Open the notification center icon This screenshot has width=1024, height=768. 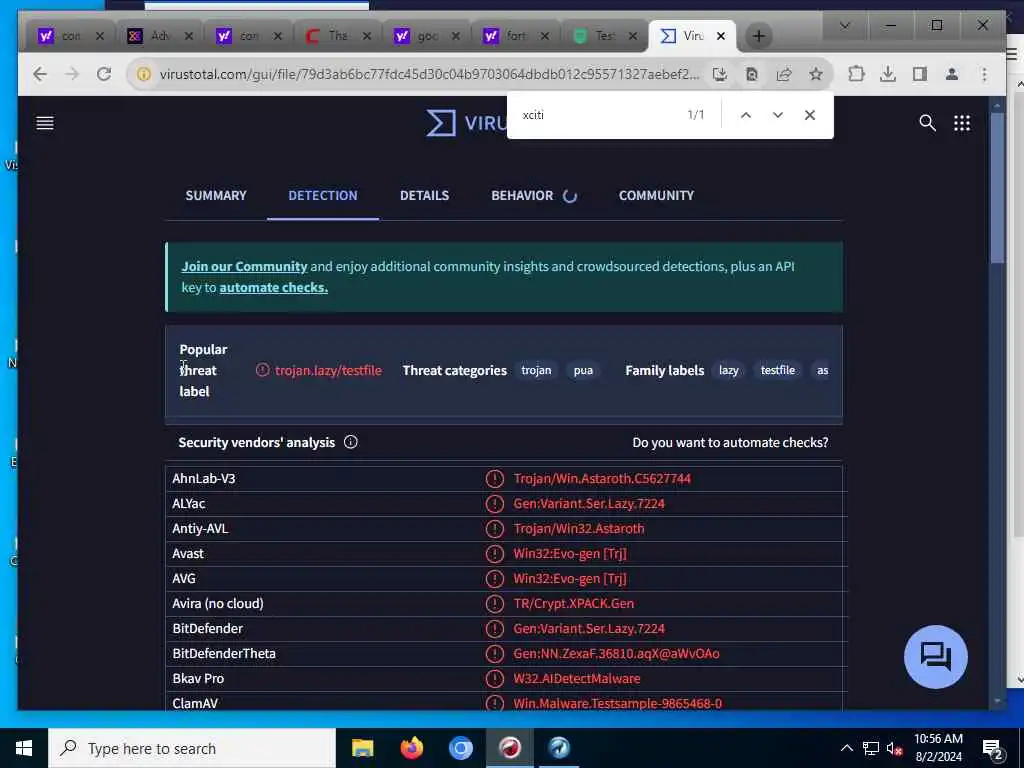coord(993,748)
